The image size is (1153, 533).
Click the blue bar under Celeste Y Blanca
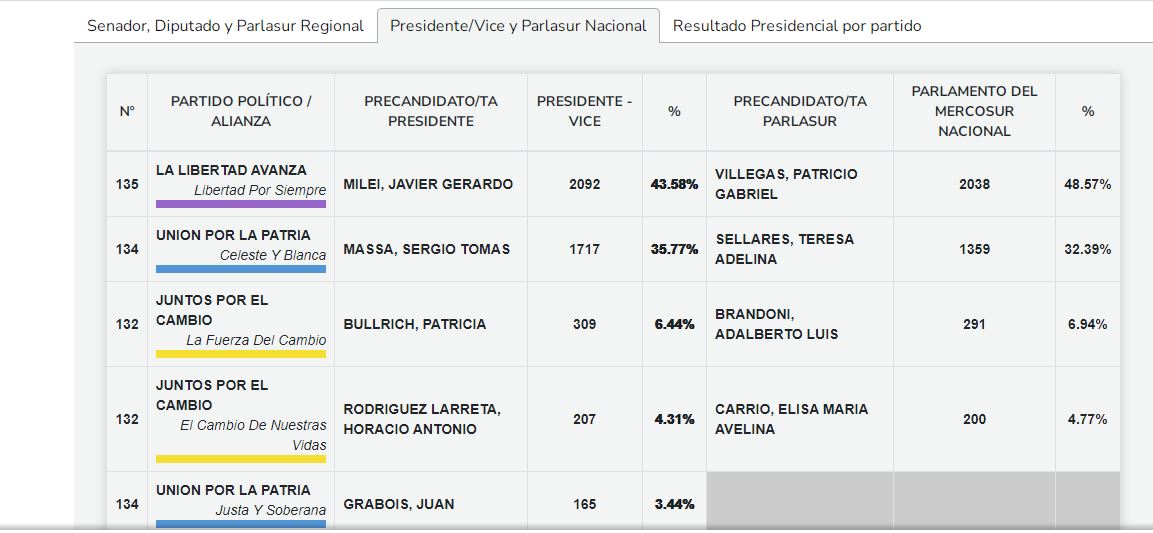click(241, 269)
